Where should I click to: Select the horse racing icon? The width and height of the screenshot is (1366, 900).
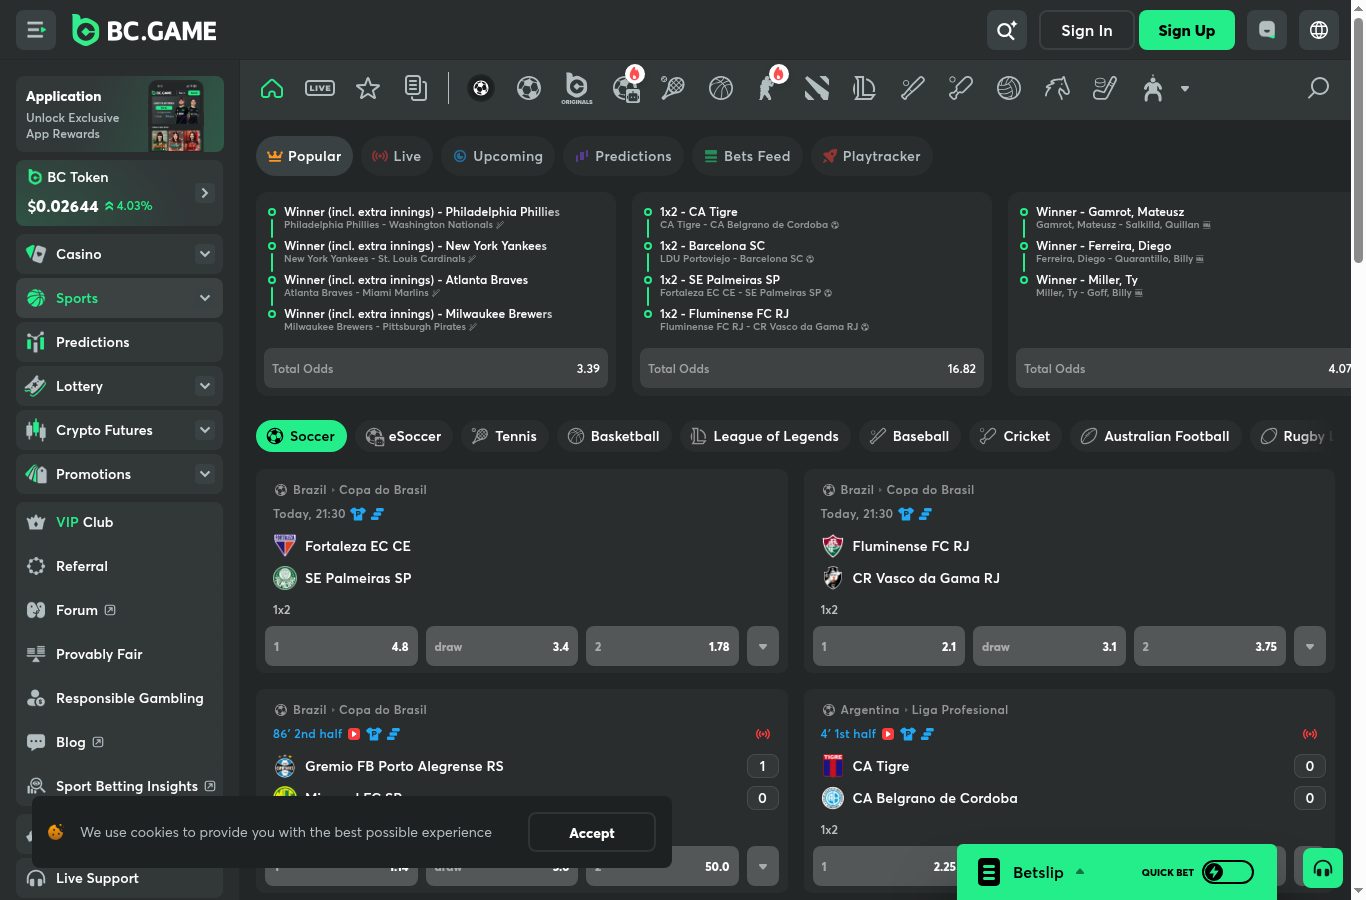[x=1056, y=88]
